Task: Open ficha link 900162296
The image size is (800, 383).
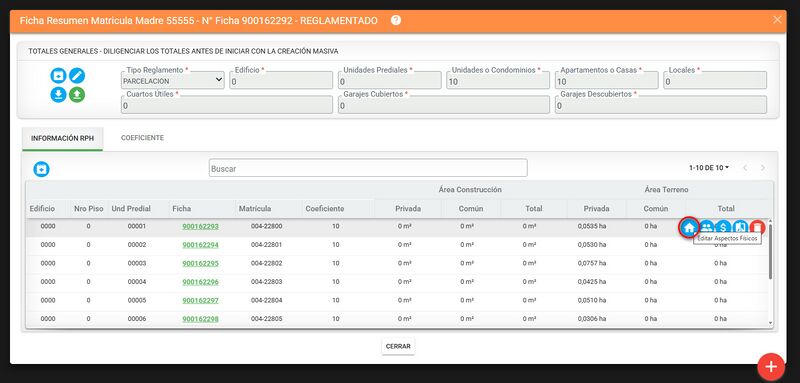Action: tap(201, 282)
